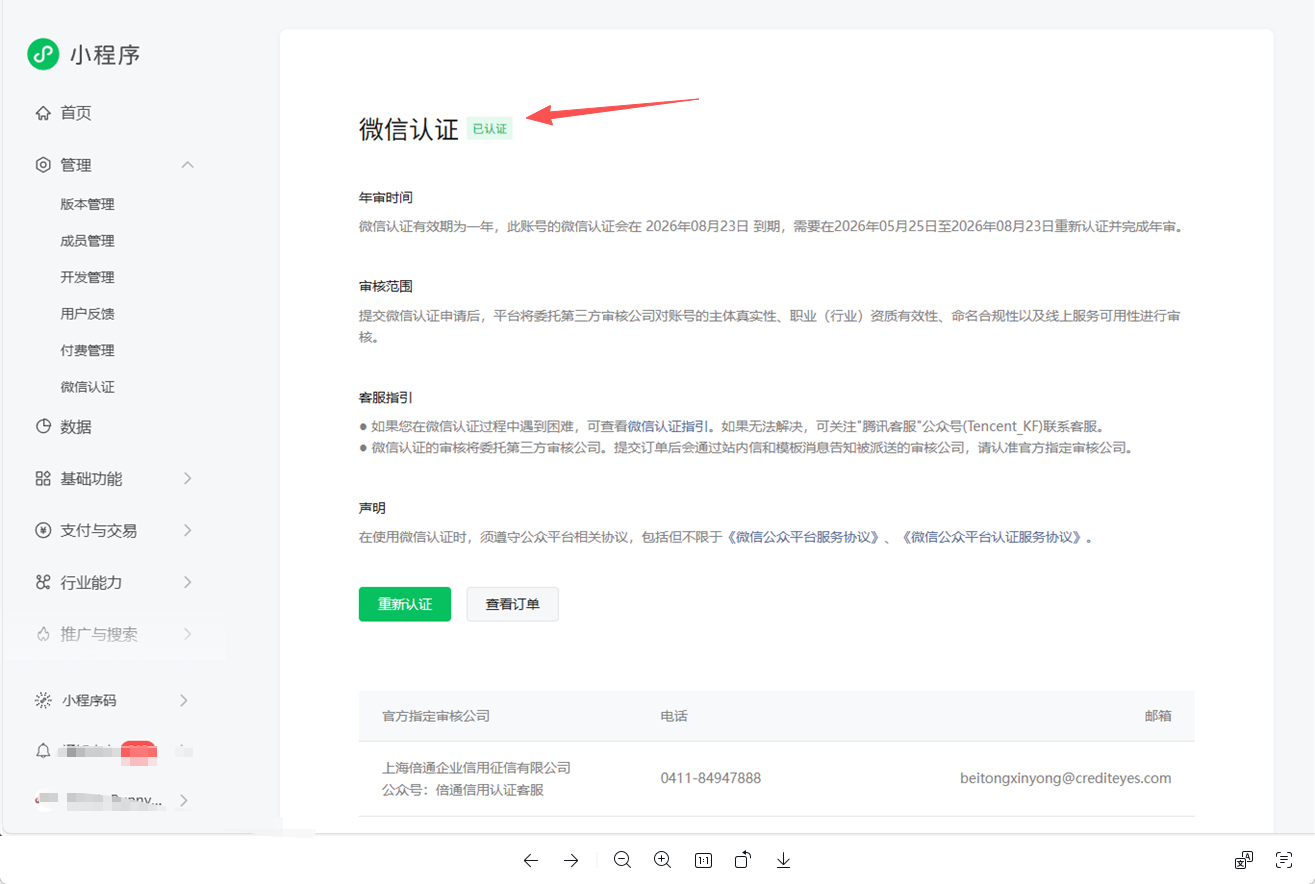Open 微信认证 in the sidebar
This screenshot has width=1315, height=884.
click(x=87, y=387)
